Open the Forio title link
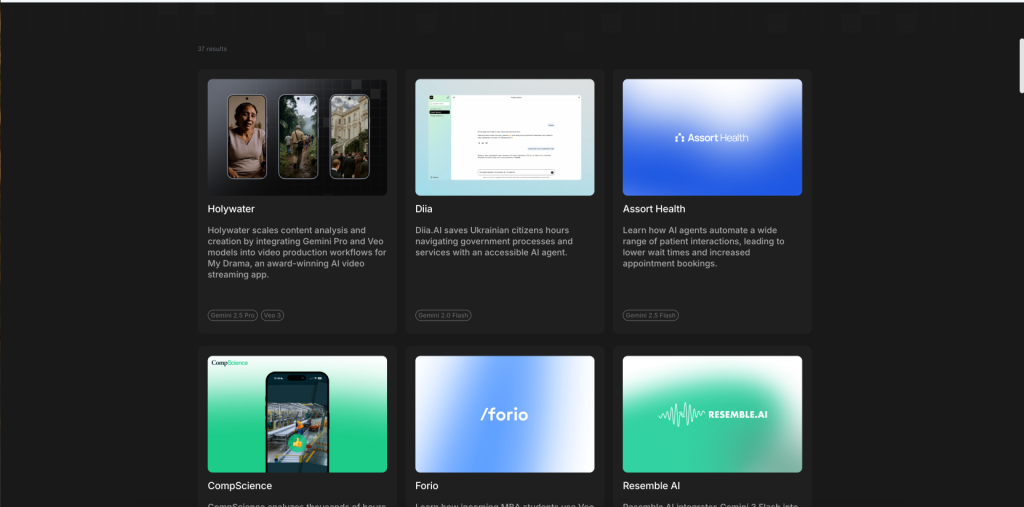This screenshot has width=1024, height=507. click(429, 486)
